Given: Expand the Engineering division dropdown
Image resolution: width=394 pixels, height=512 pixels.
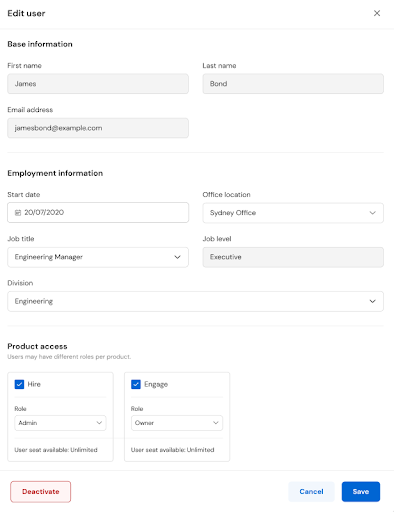Looking at the screenshot, I should pyautogui.click(x=195, y=301).
